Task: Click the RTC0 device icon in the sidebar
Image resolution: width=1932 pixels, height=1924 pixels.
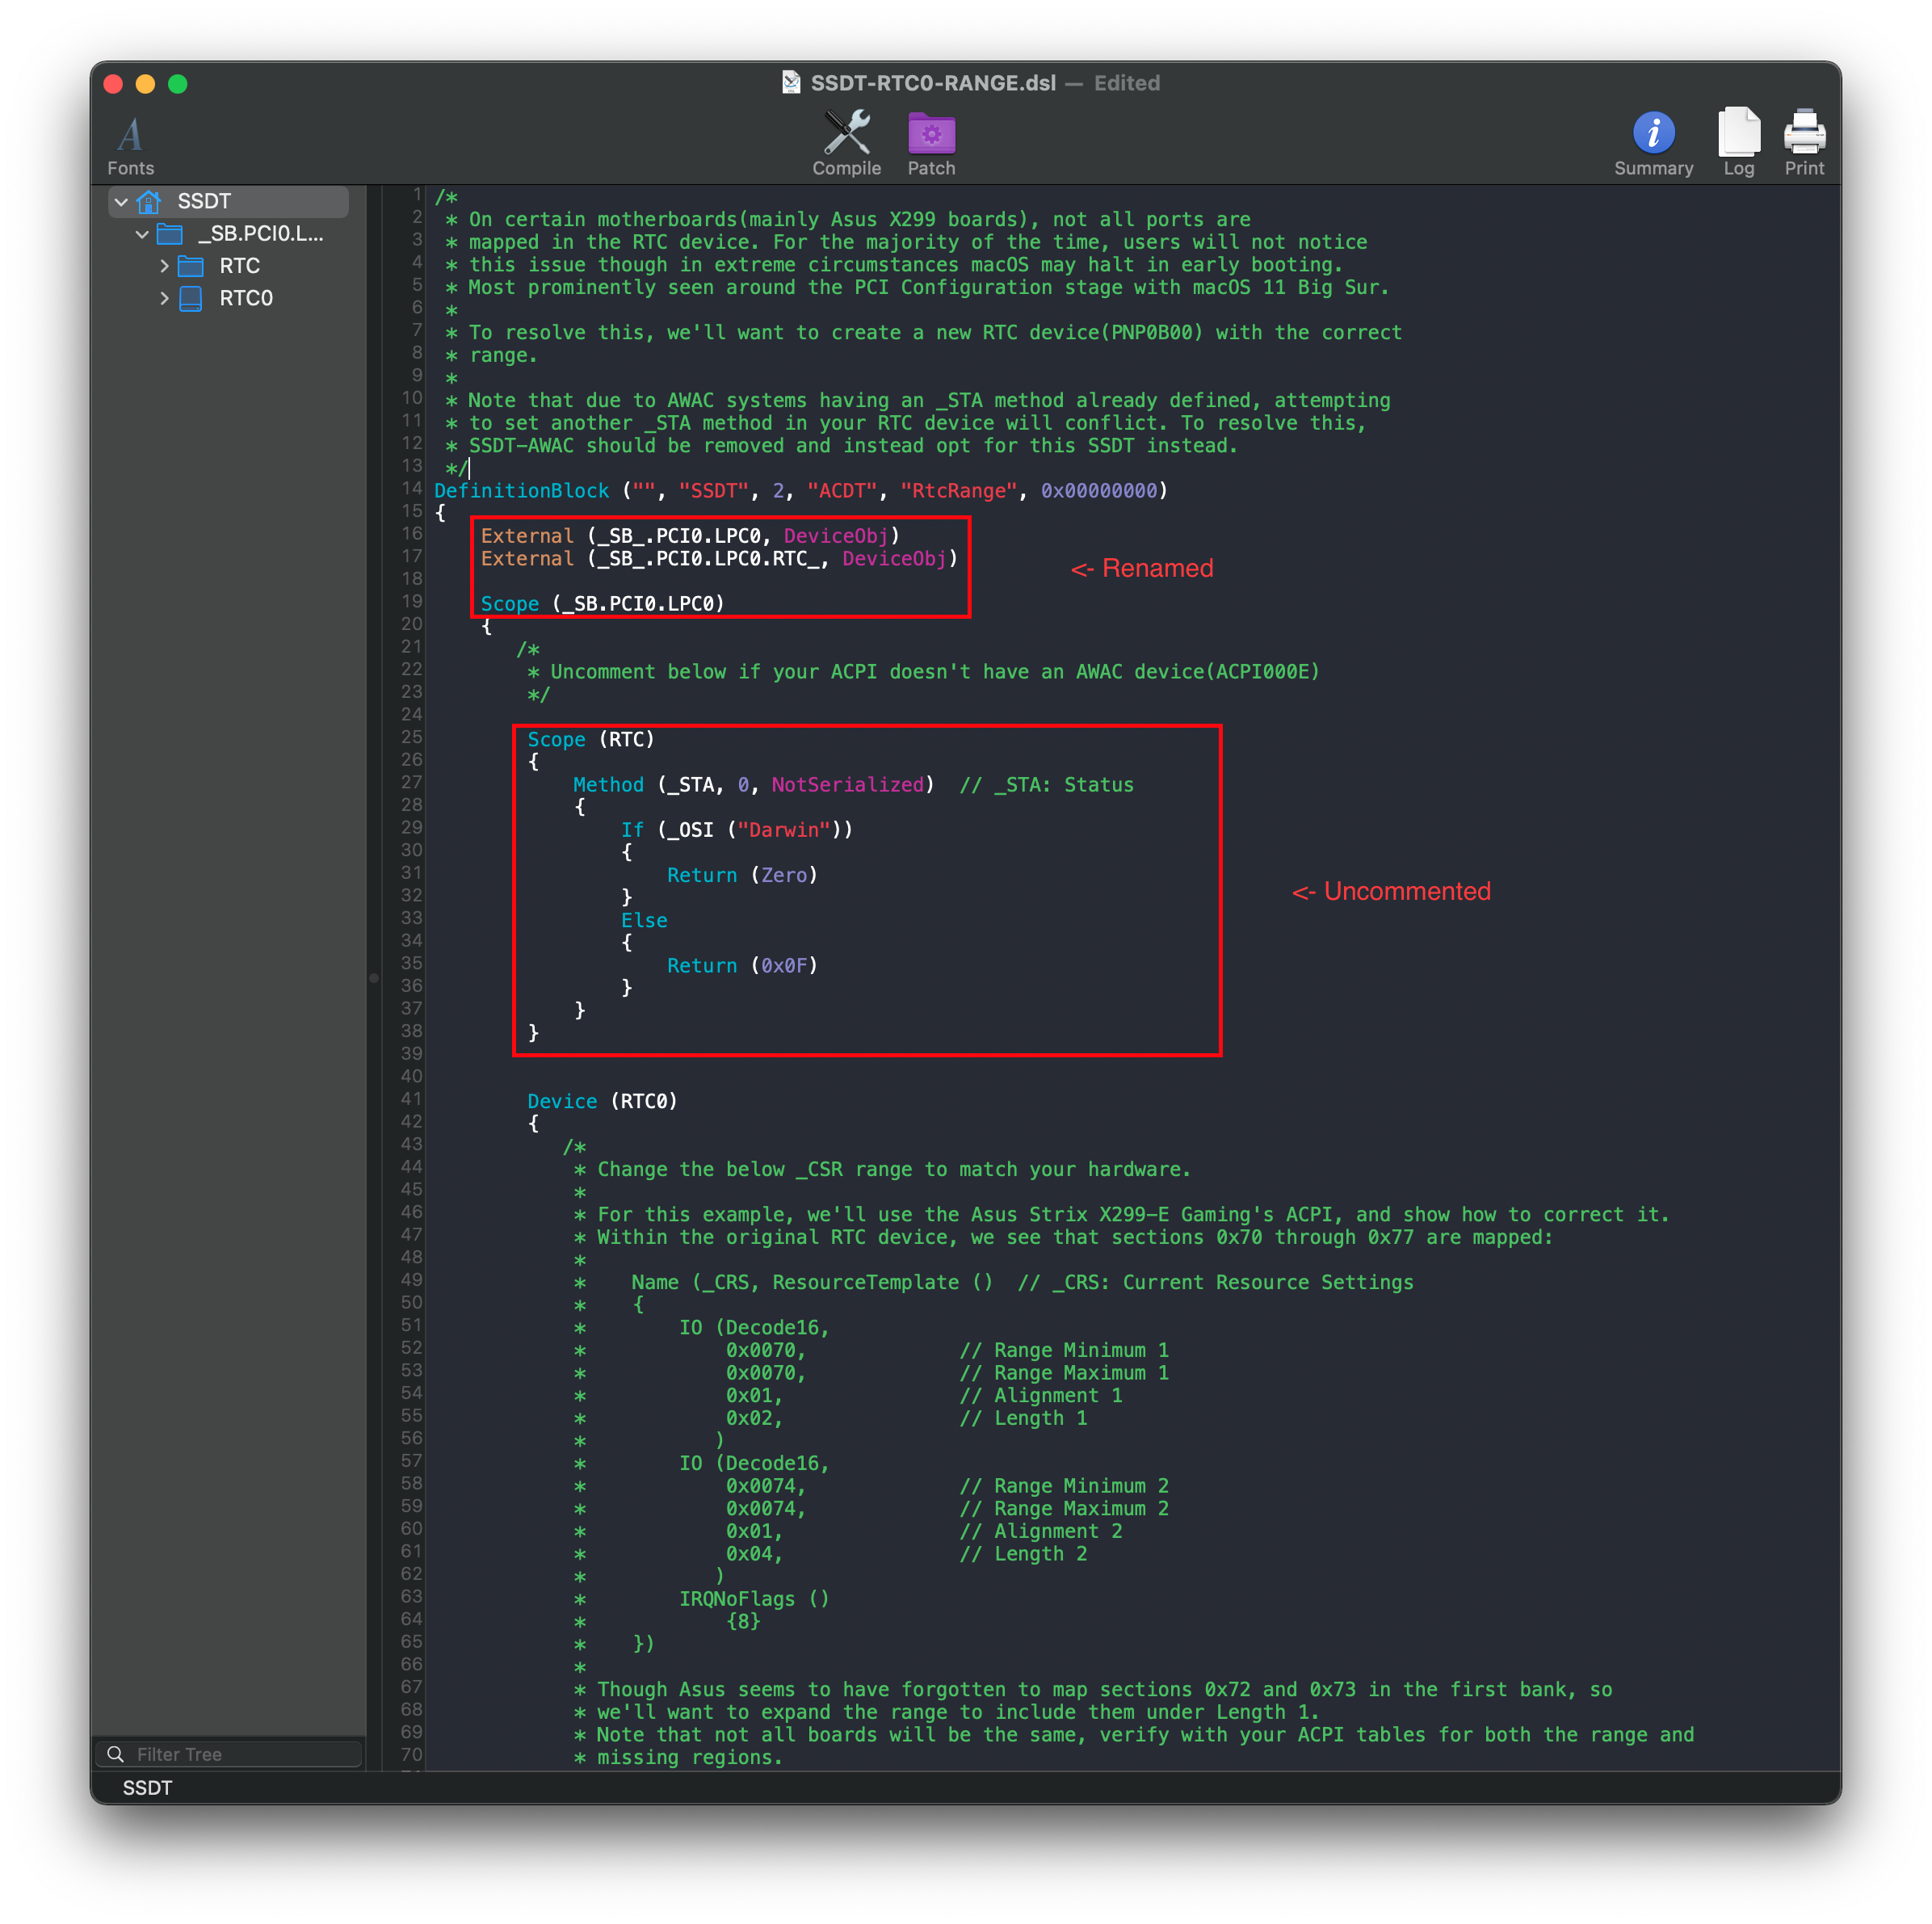Action: click(189, 298)
